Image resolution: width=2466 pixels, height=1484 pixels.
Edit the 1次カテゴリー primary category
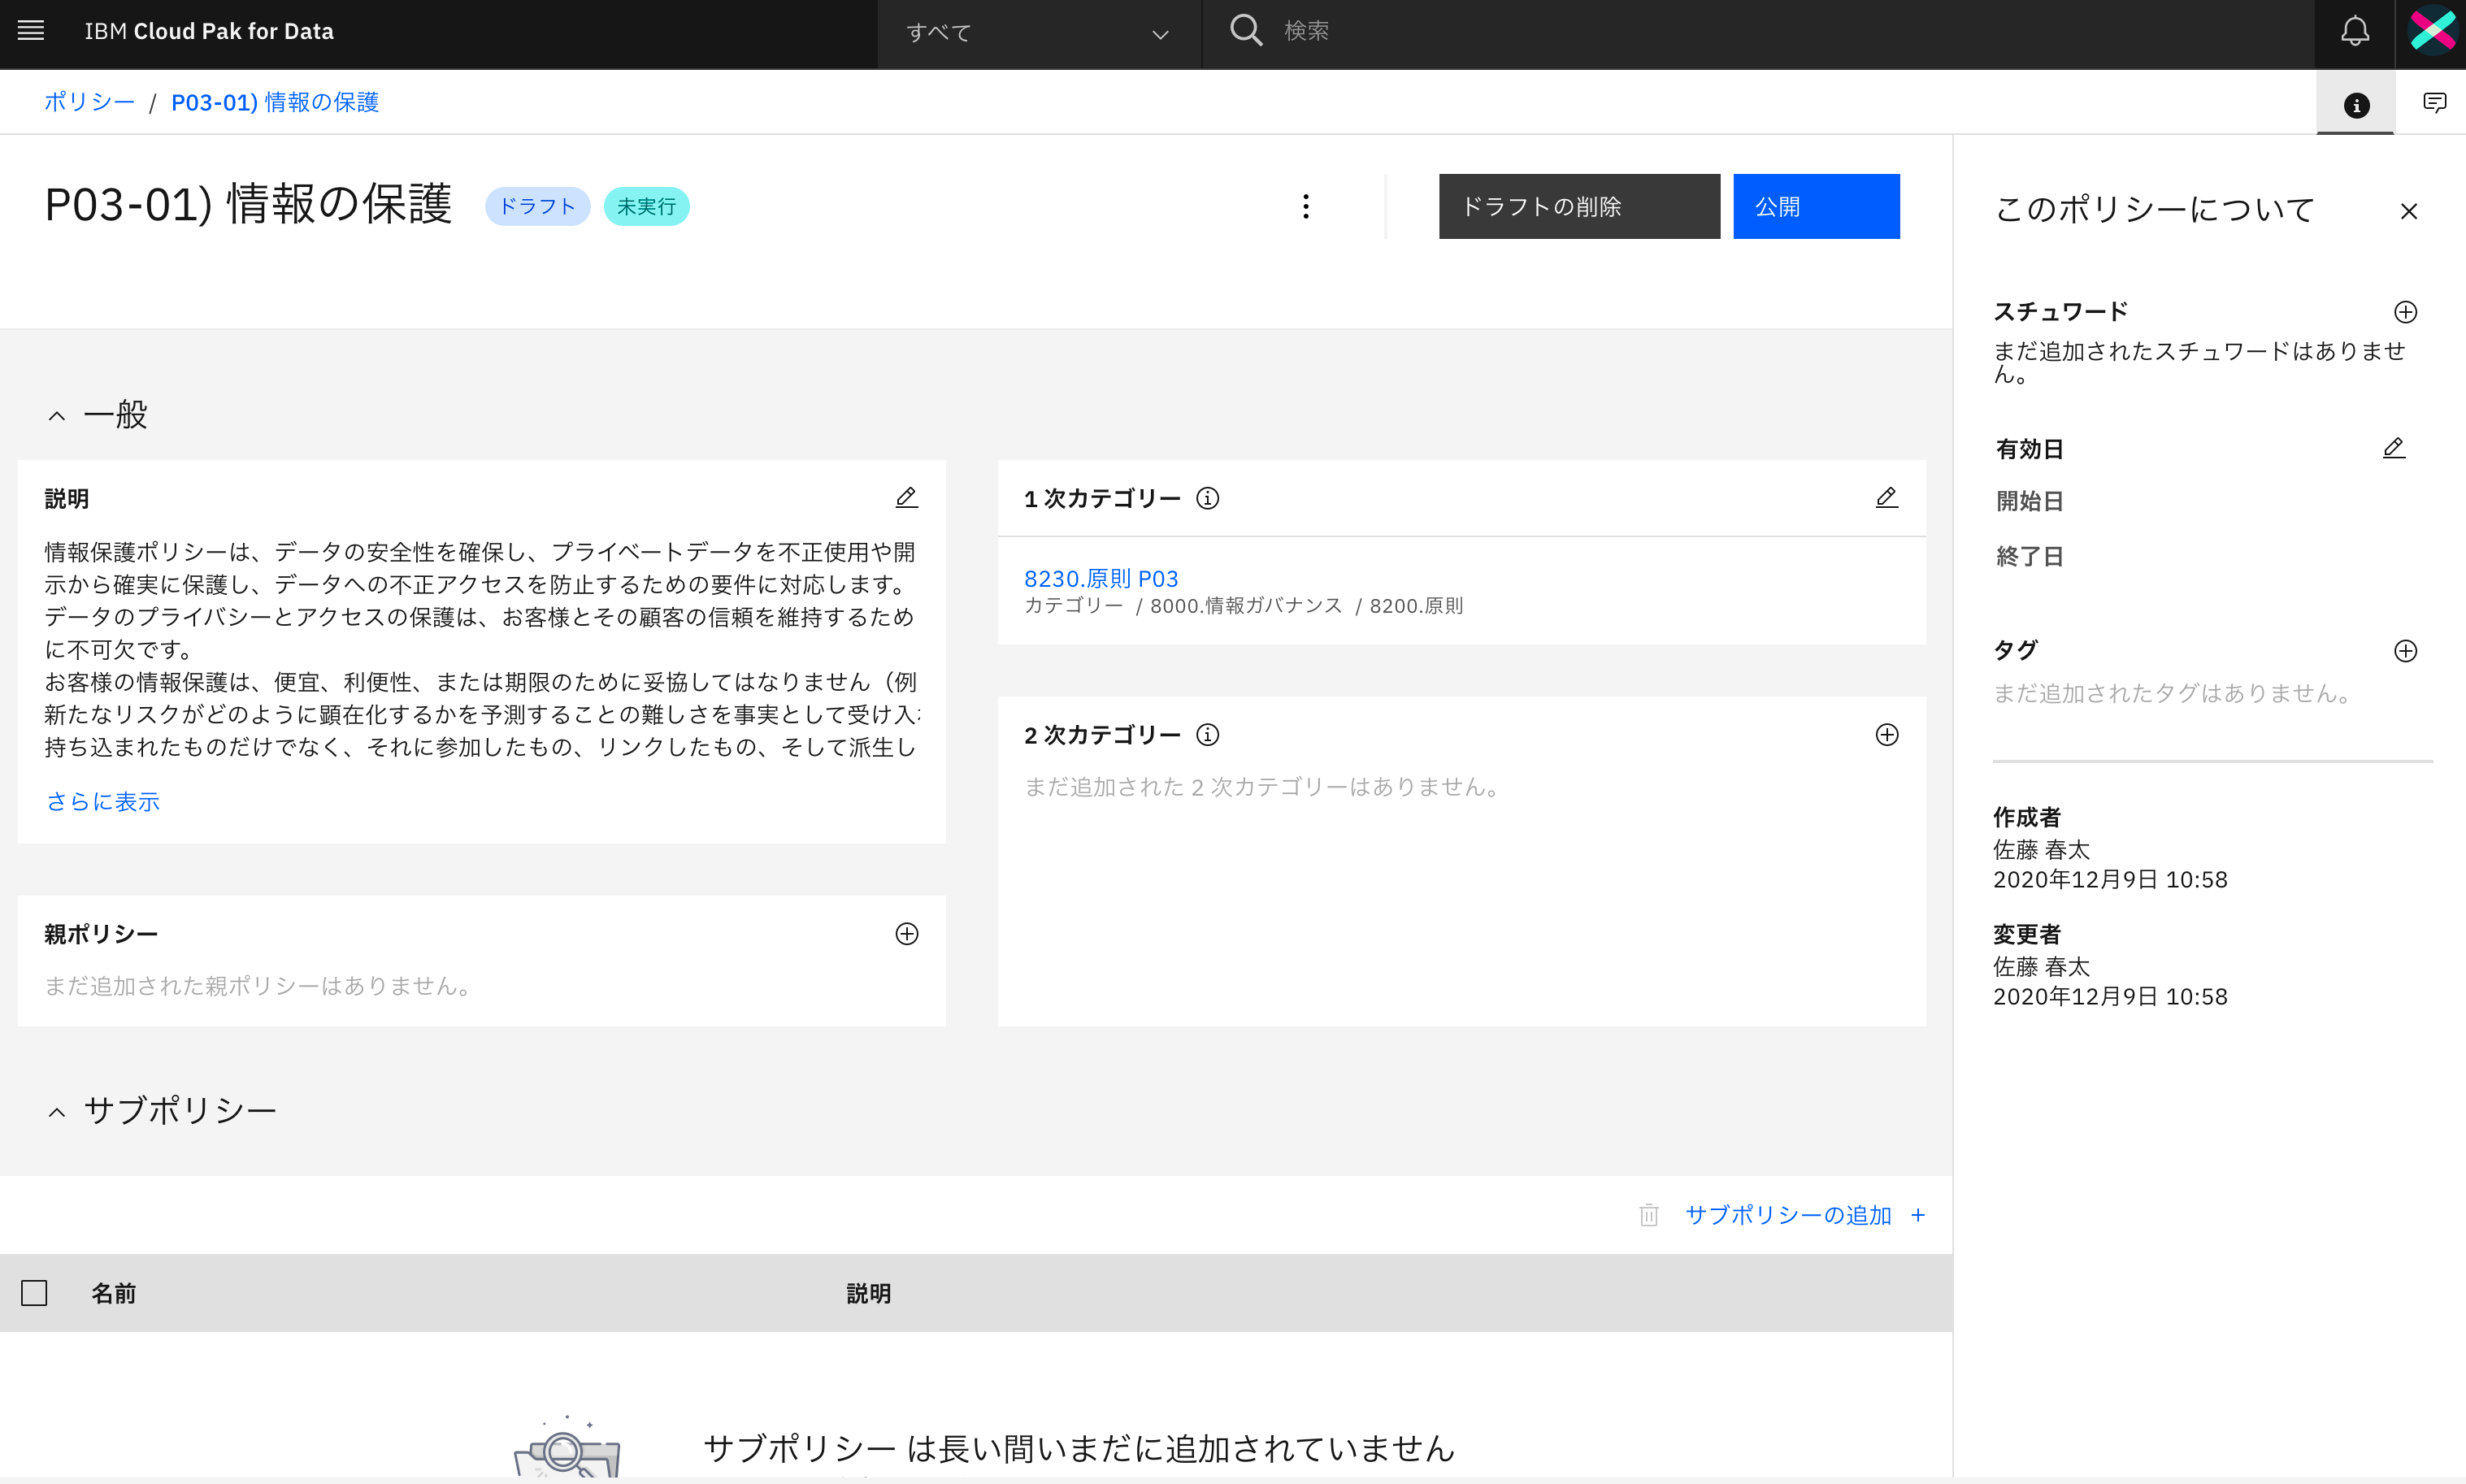tap(1886, 498)
